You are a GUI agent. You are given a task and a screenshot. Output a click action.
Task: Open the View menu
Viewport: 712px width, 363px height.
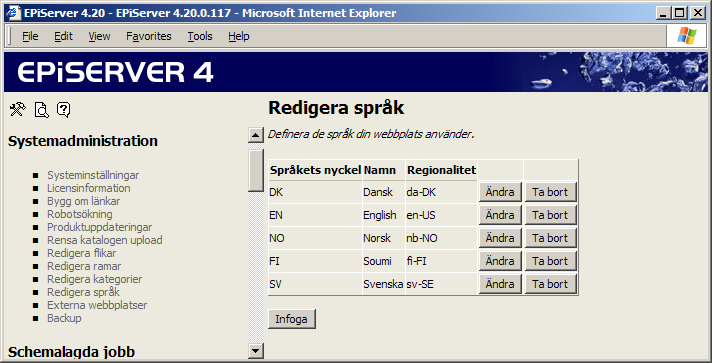(99, 36)
